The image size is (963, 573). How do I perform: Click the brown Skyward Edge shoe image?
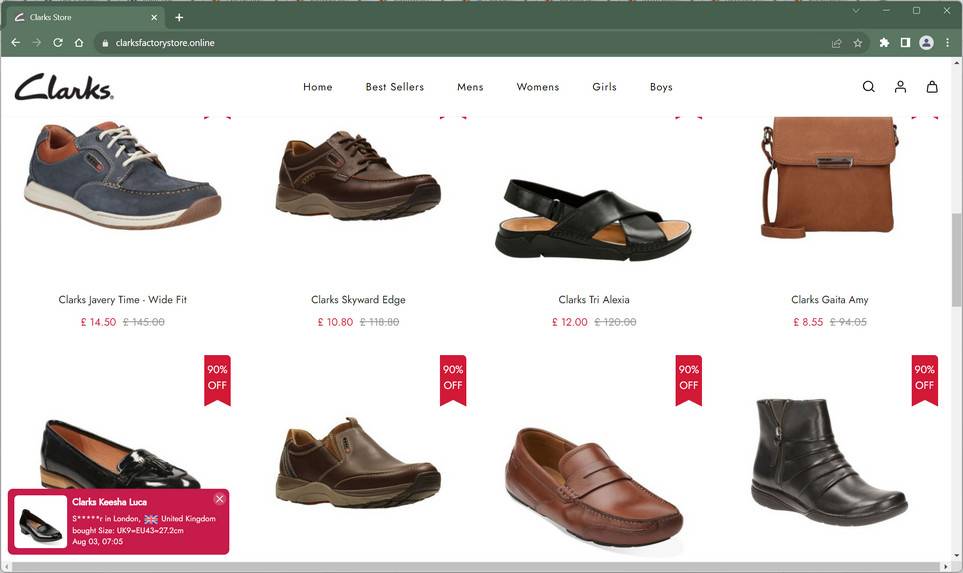coord(358,174)
